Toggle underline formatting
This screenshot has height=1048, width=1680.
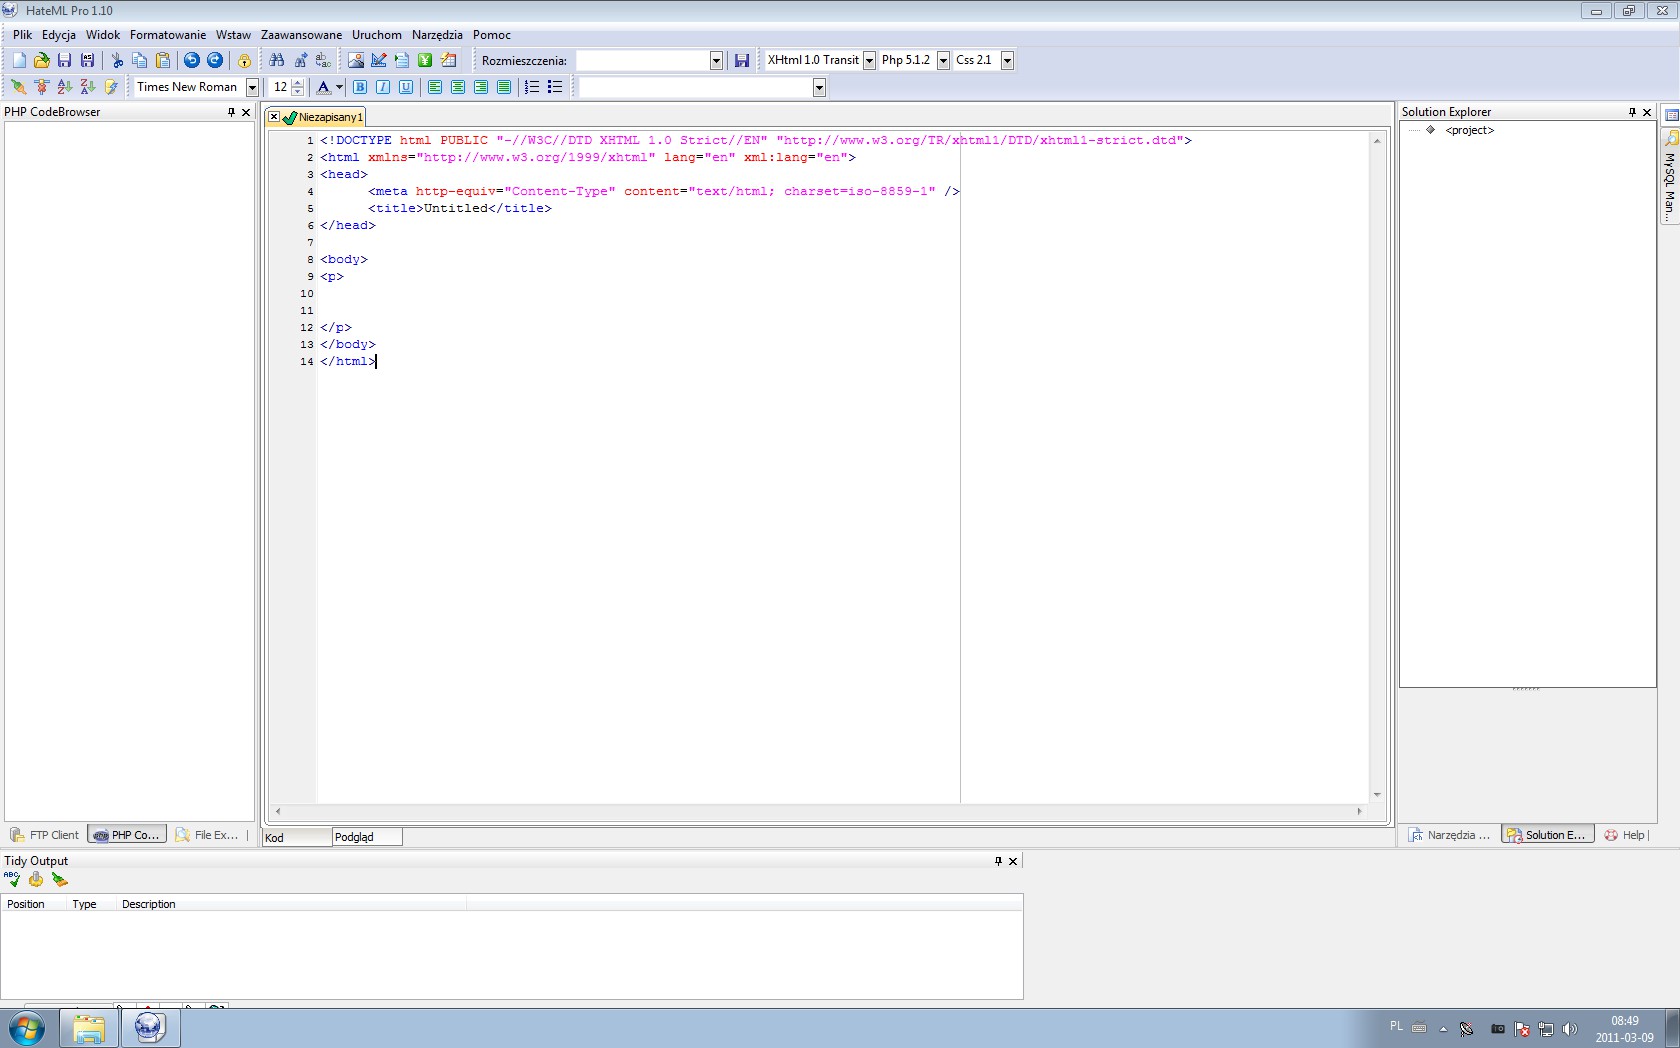(406, 87)
